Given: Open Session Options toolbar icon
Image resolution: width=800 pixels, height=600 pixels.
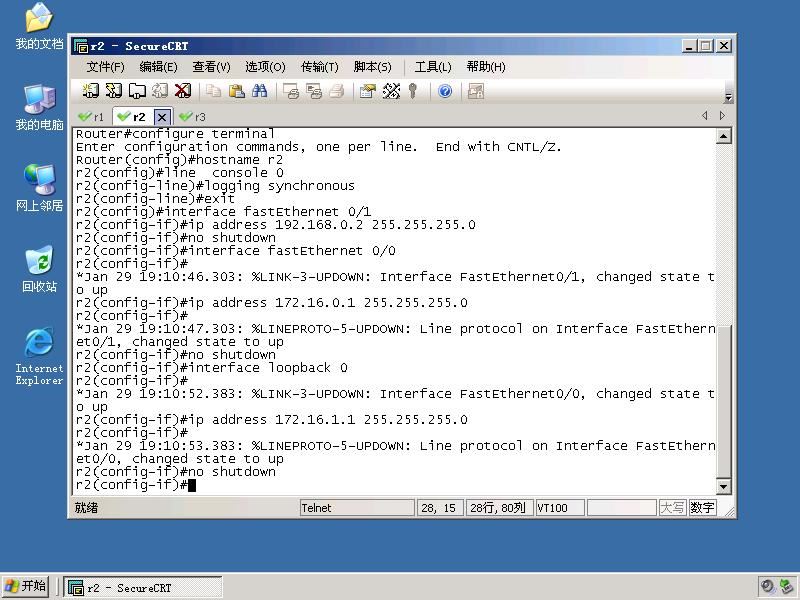Looking at the screenshot, I should click(368, 91).
